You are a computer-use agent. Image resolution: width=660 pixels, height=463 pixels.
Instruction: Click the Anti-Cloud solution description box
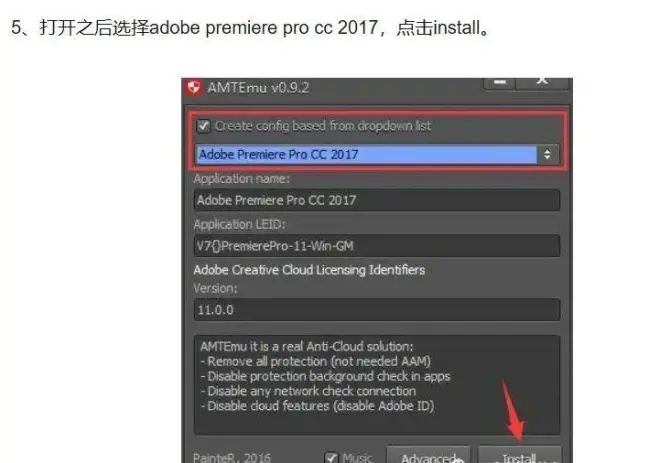coord(377,385)
